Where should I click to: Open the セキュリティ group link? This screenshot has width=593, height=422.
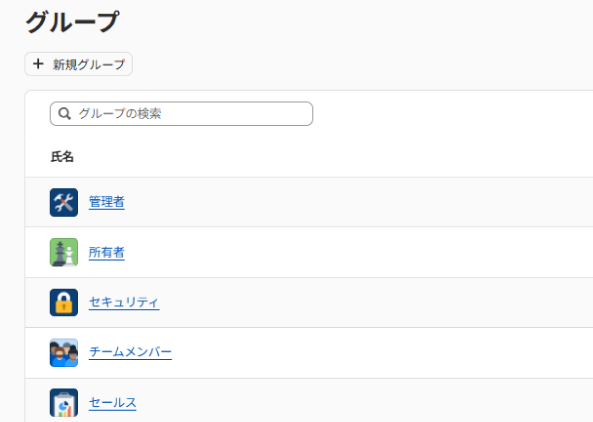[124, 302]
